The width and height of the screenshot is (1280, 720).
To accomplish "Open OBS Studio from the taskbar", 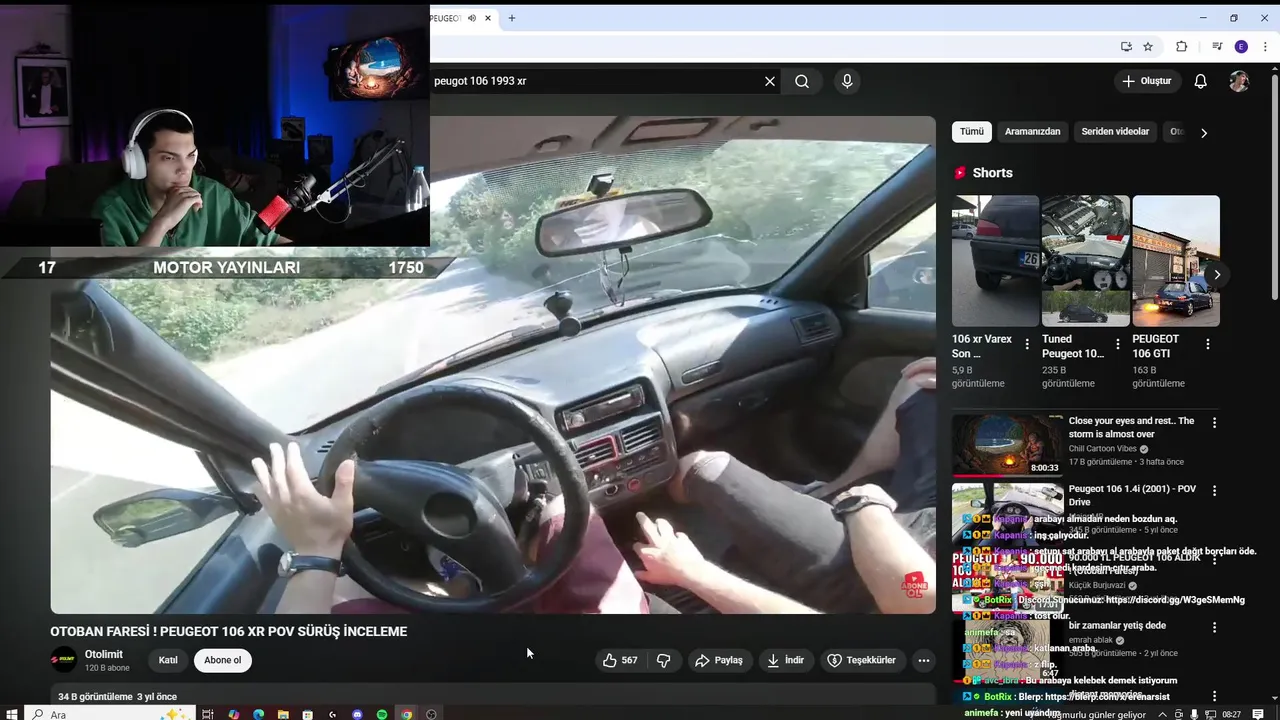I will click(432, 714).
